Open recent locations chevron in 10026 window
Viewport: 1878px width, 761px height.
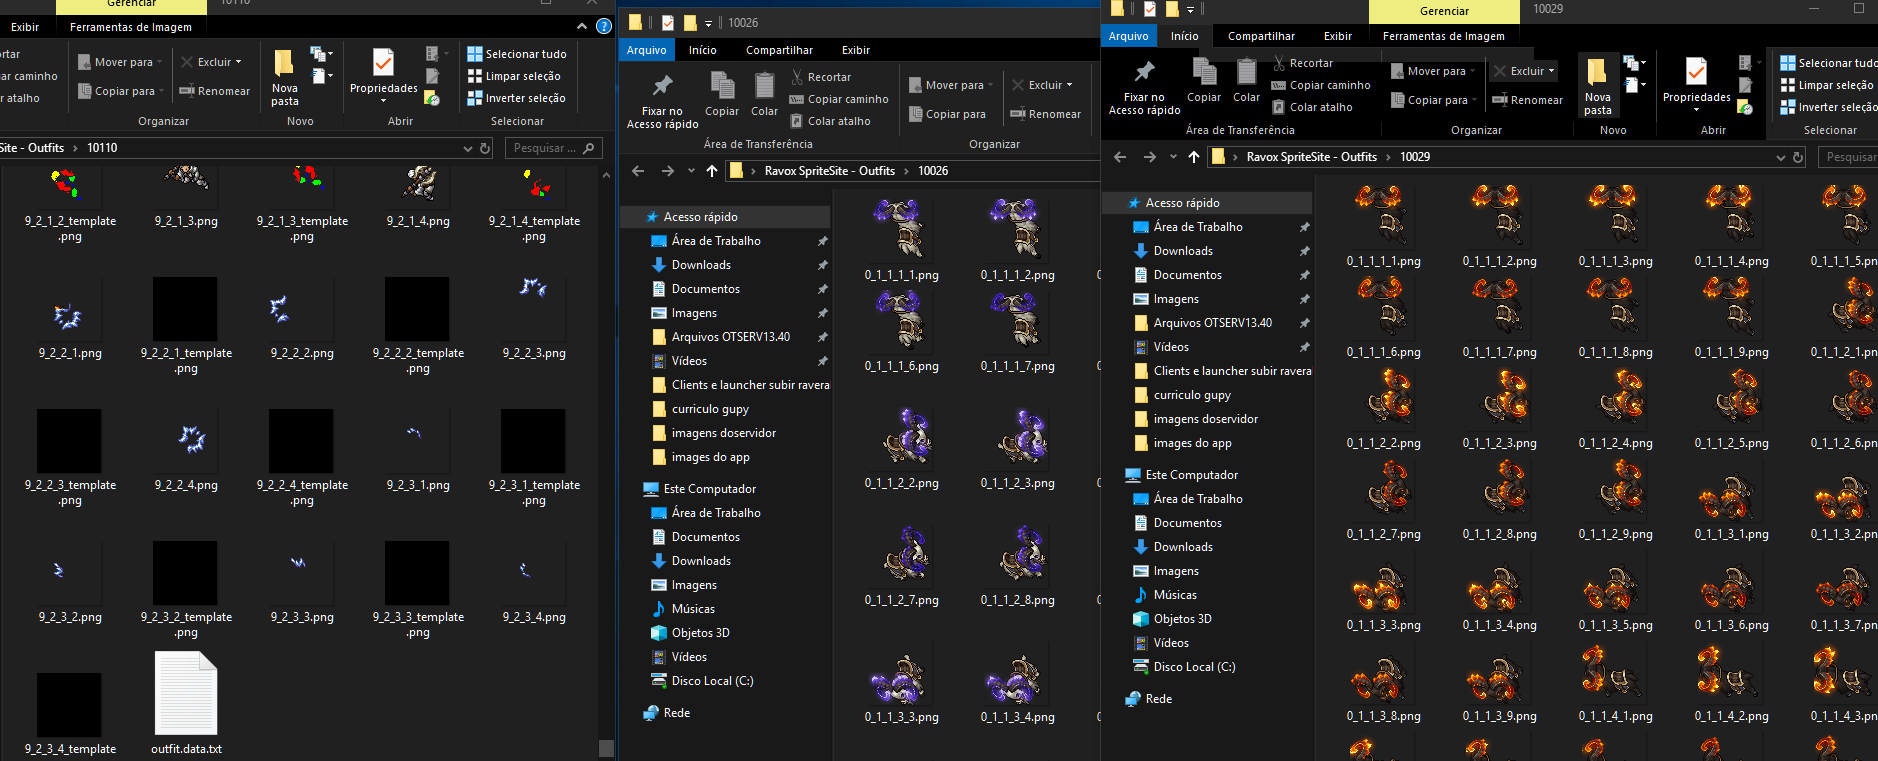point(691,171)
